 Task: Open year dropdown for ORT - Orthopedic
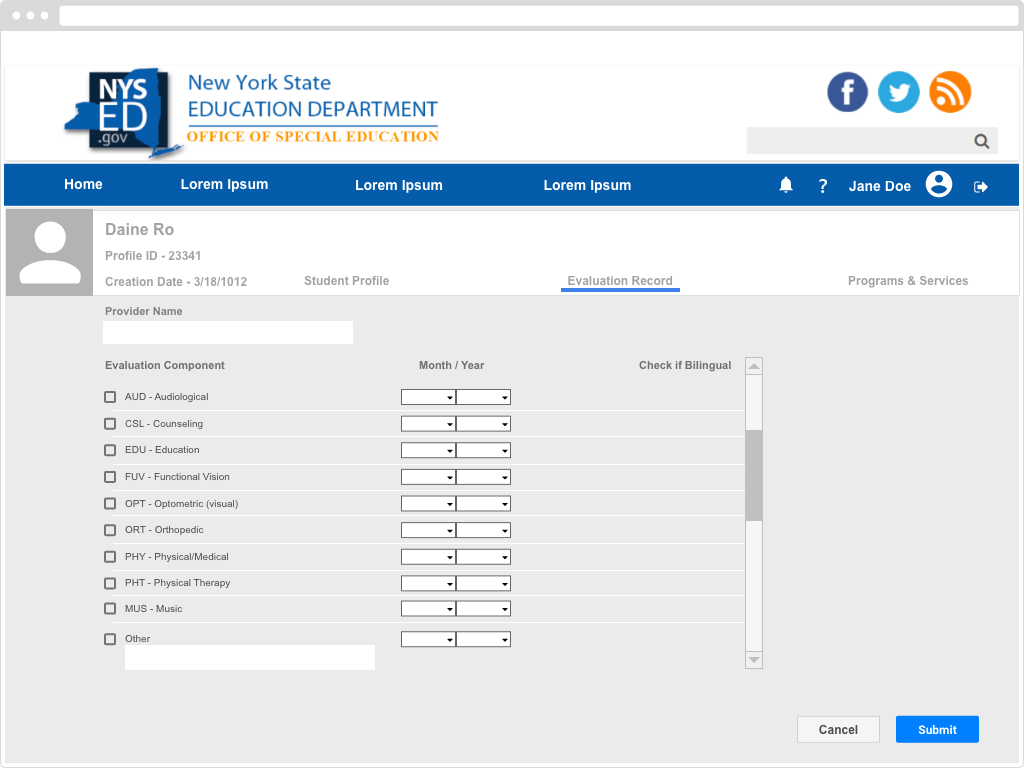tap(483, 530)
